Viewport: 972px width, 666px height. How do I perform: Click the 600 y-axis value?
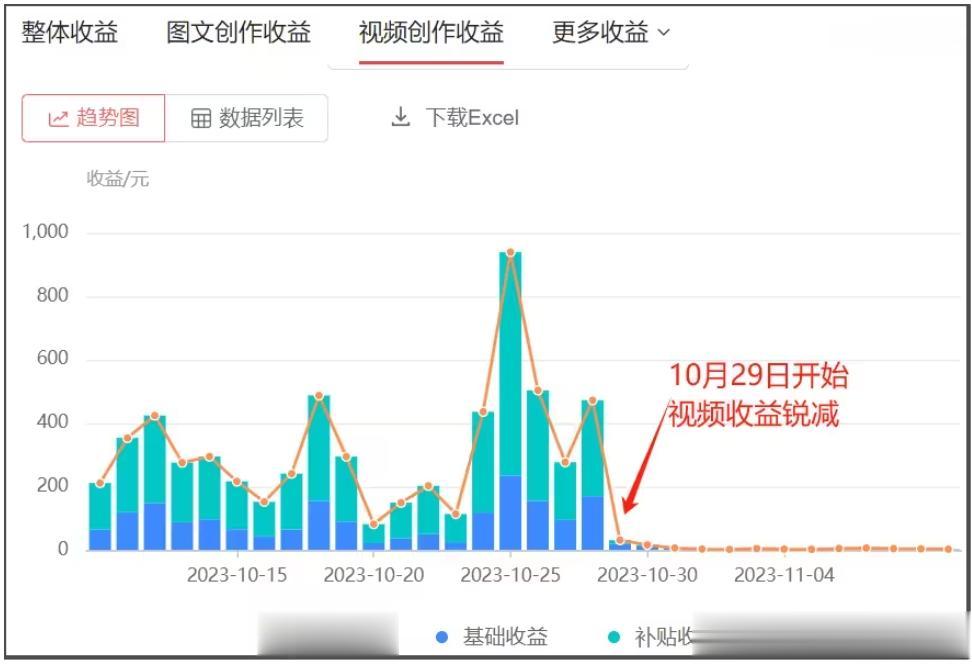click(x=53, y=358)
